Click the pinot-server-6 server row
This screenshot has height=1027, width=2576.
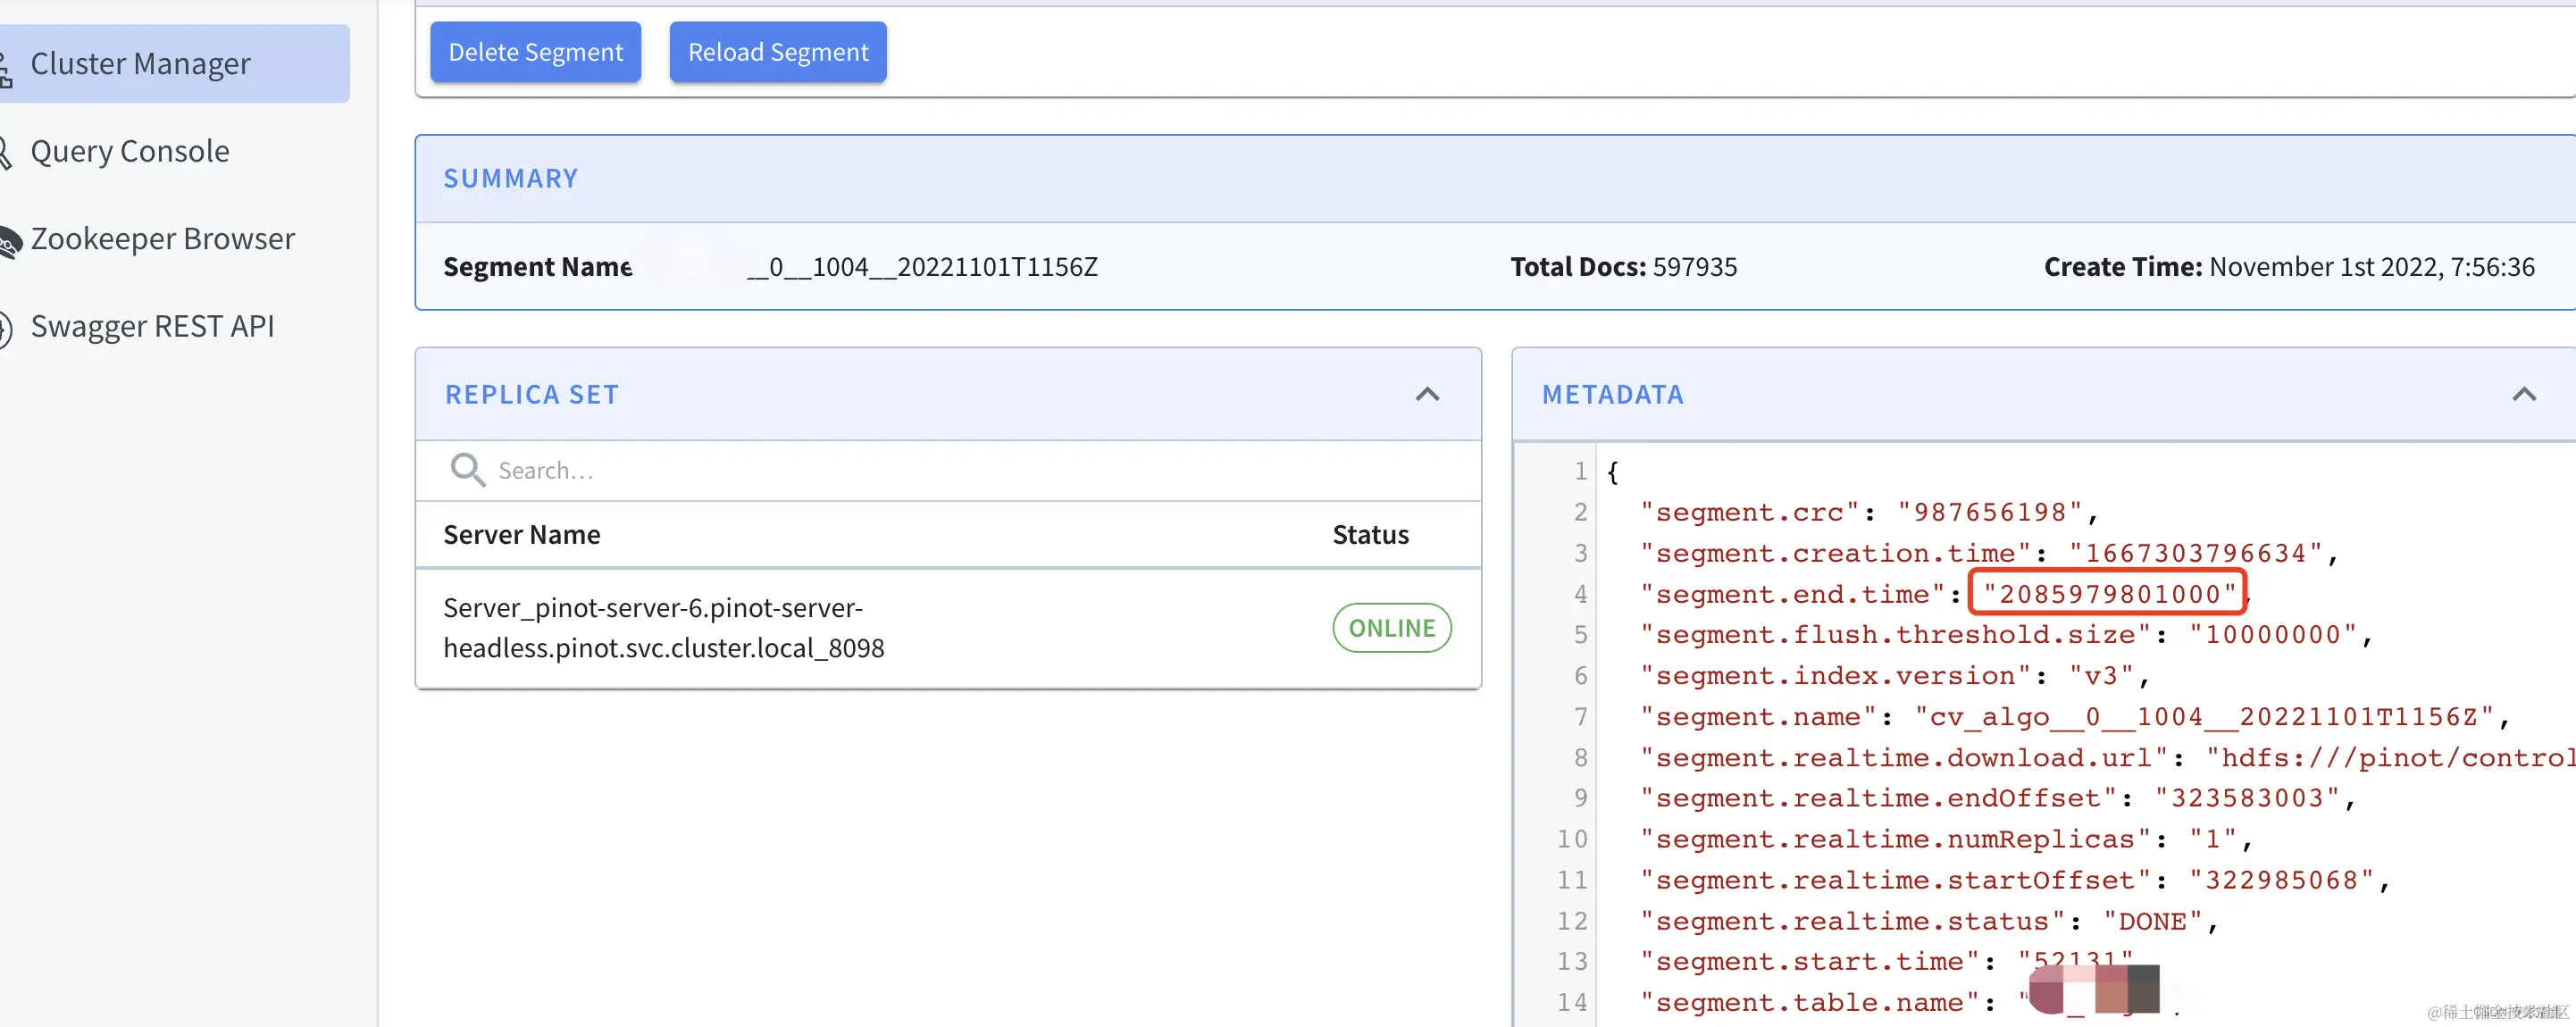pyautogui.click(x=663, y=628)
